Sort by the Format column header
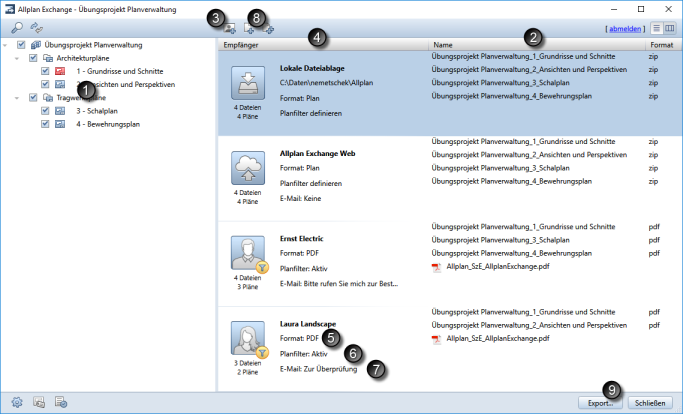Viewport: 683px width, 414px height. click(x=661, y=45)
